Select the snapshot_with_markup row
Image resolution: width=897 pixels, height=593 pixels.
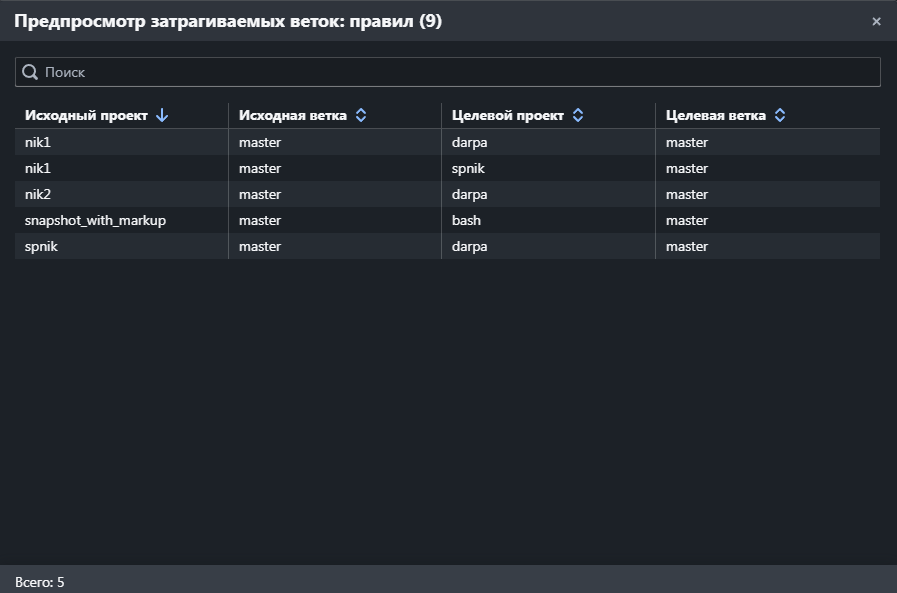tap(447, 220)
